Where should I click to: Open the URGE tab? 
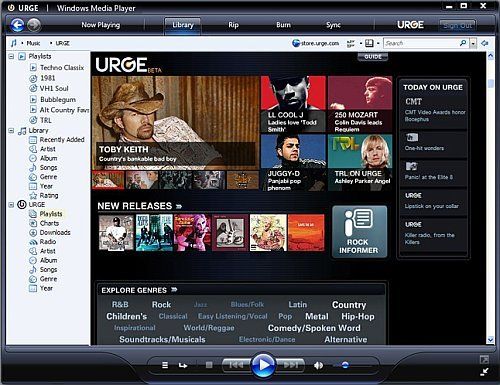pyautogui.click(x=410, y=25)
